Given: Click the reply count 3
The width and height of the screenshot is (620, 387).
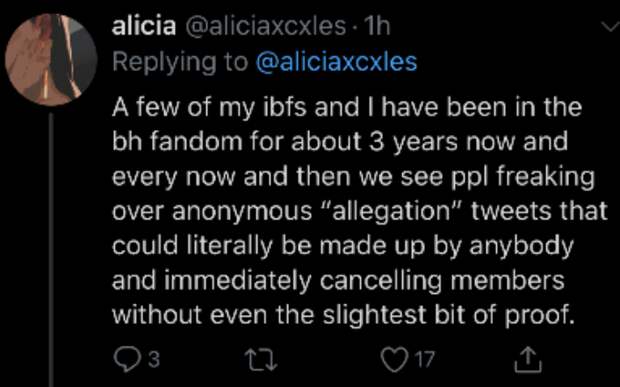Looking at the screenshot, I should [154, 360].
